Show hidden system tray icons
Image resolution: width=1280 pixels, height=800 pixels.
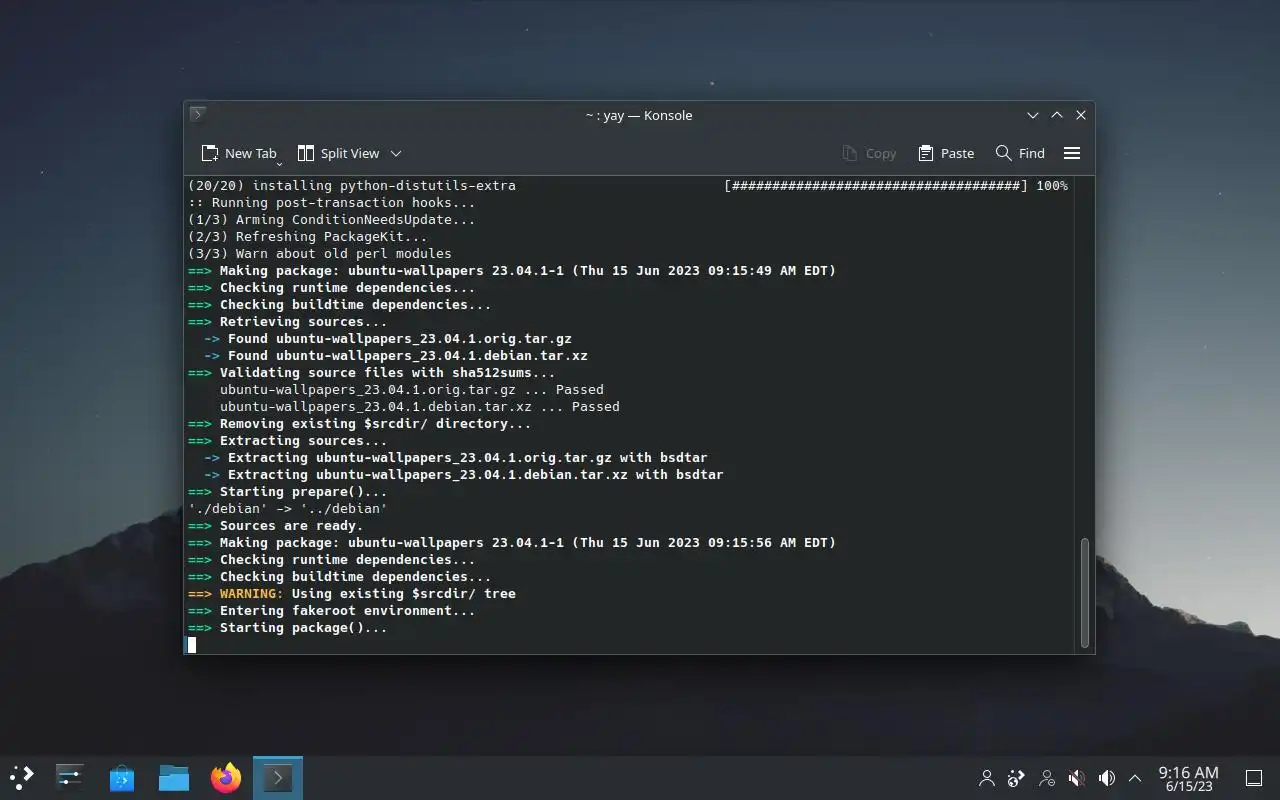point(1135,777)
